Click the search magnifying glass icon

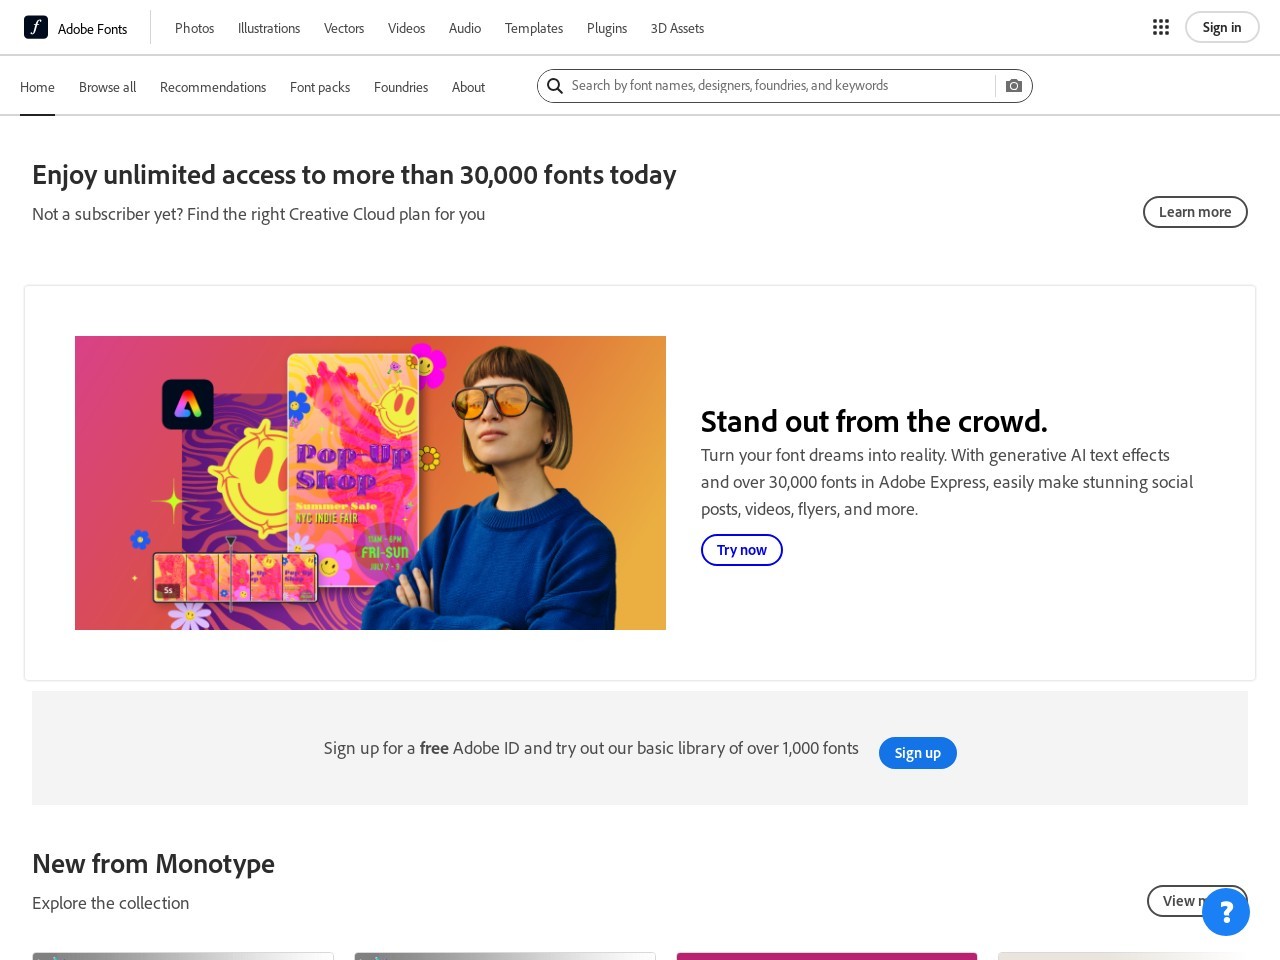(555, 86)
